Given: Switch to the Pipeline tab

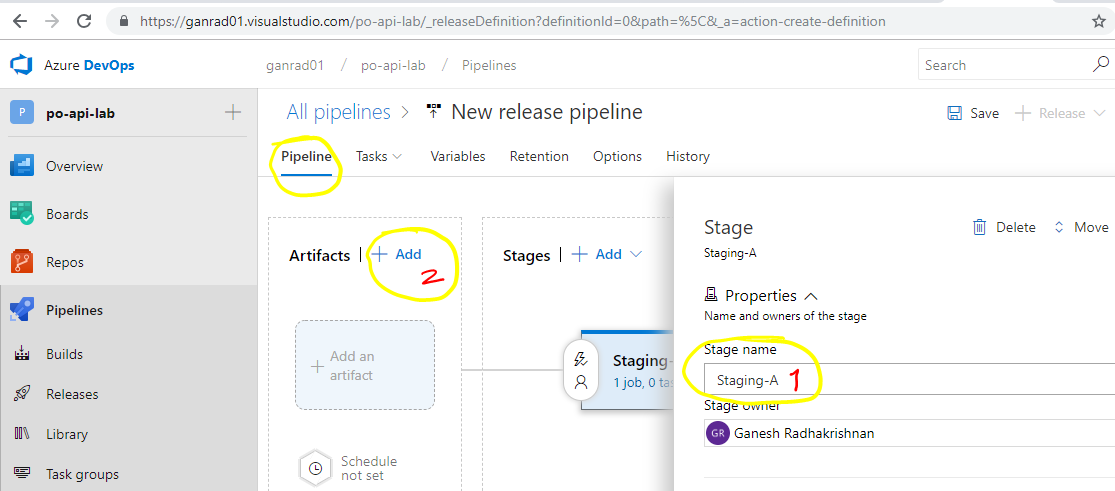Looking at the screenshot, I should coord(306,157).
